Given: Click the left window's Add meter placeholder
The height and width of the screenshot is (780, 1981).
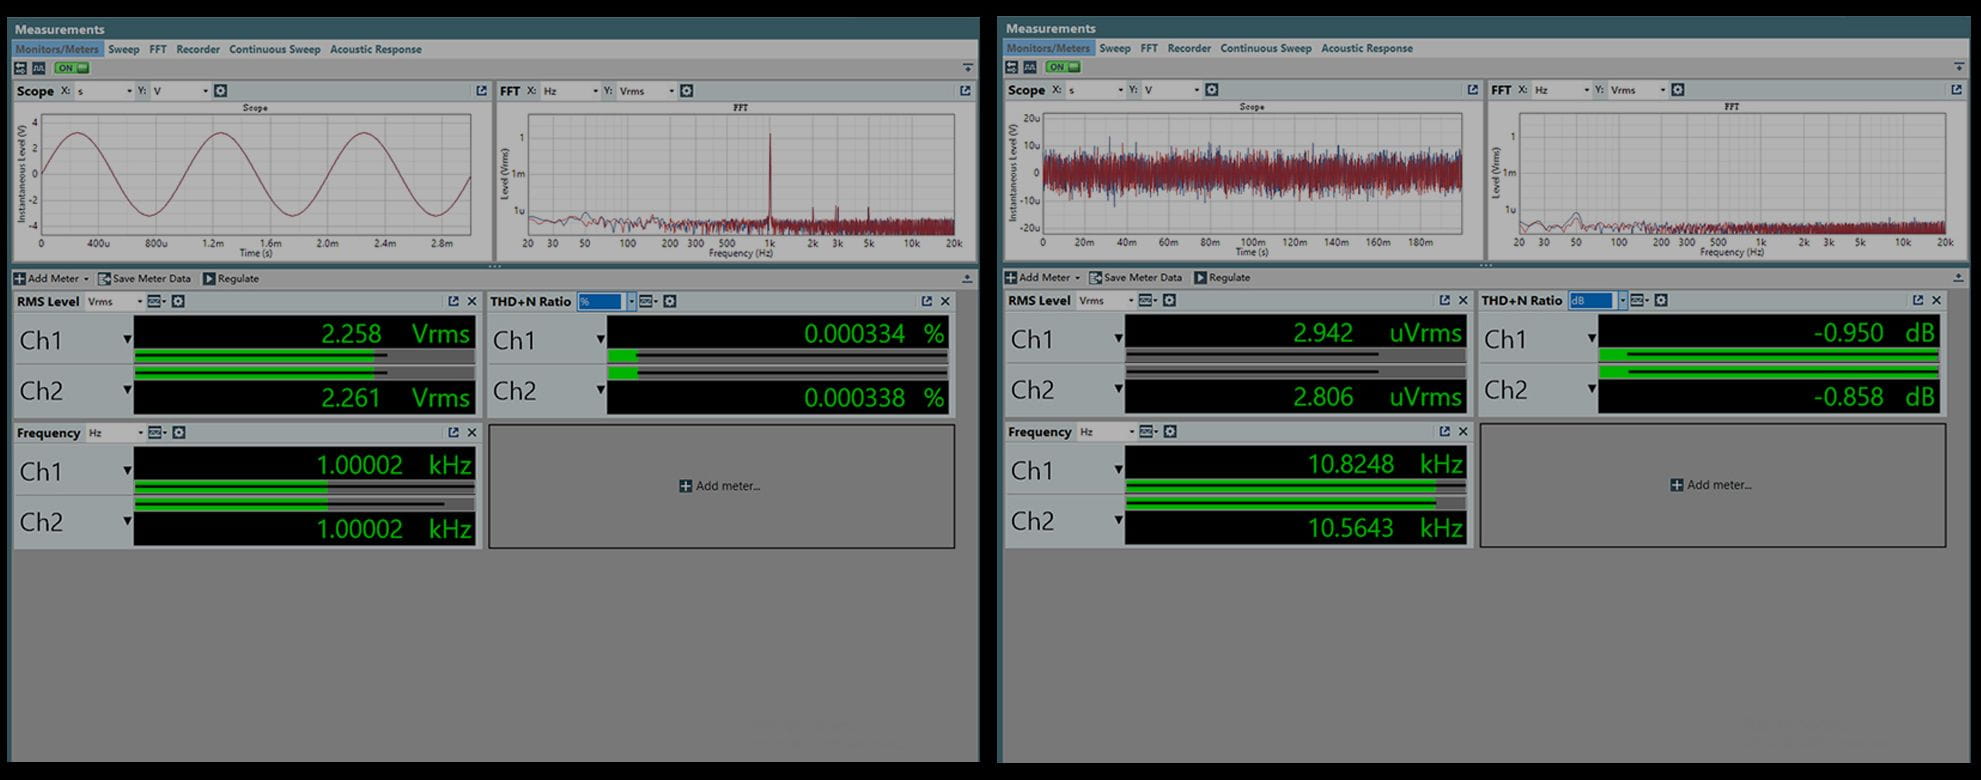Looking at the screenshot, I should pyautogui.click(x=720, y=486).
